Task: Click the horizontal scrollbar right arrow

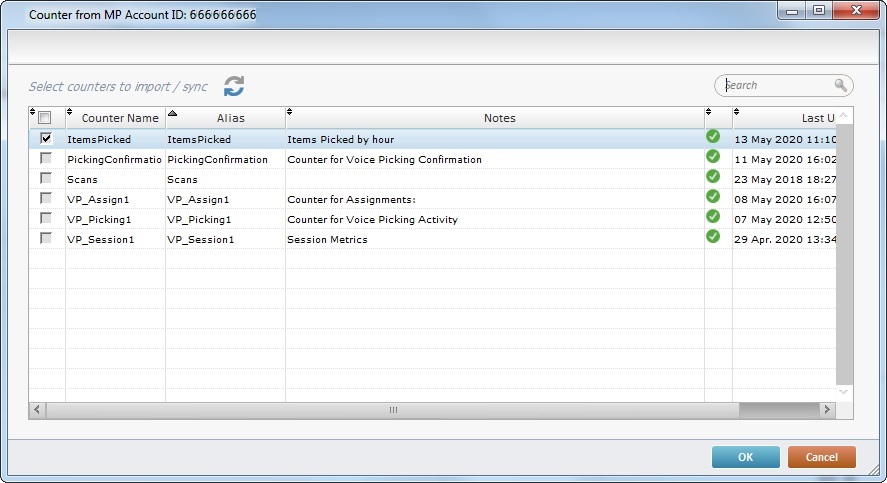Action: 827,410
